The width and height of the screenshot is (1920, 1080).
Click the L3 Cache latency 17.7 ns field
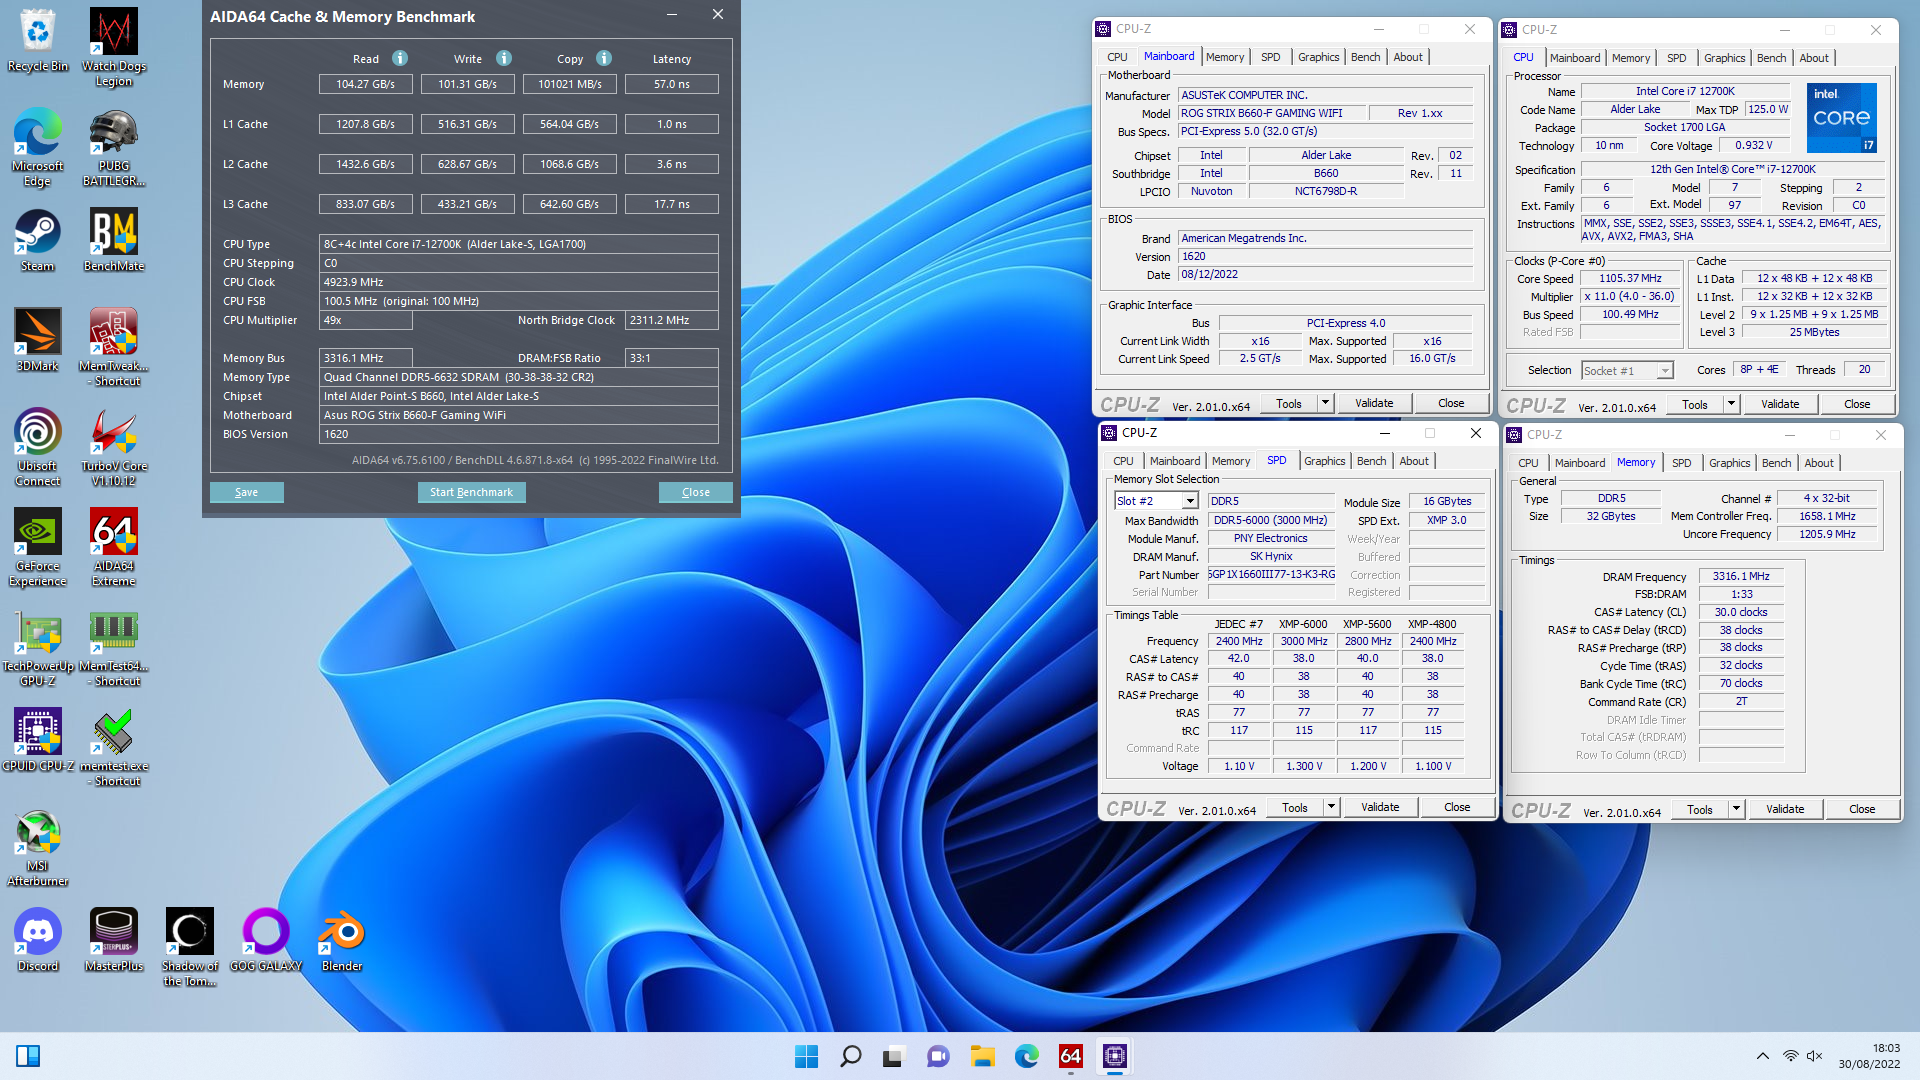(671, 204)
